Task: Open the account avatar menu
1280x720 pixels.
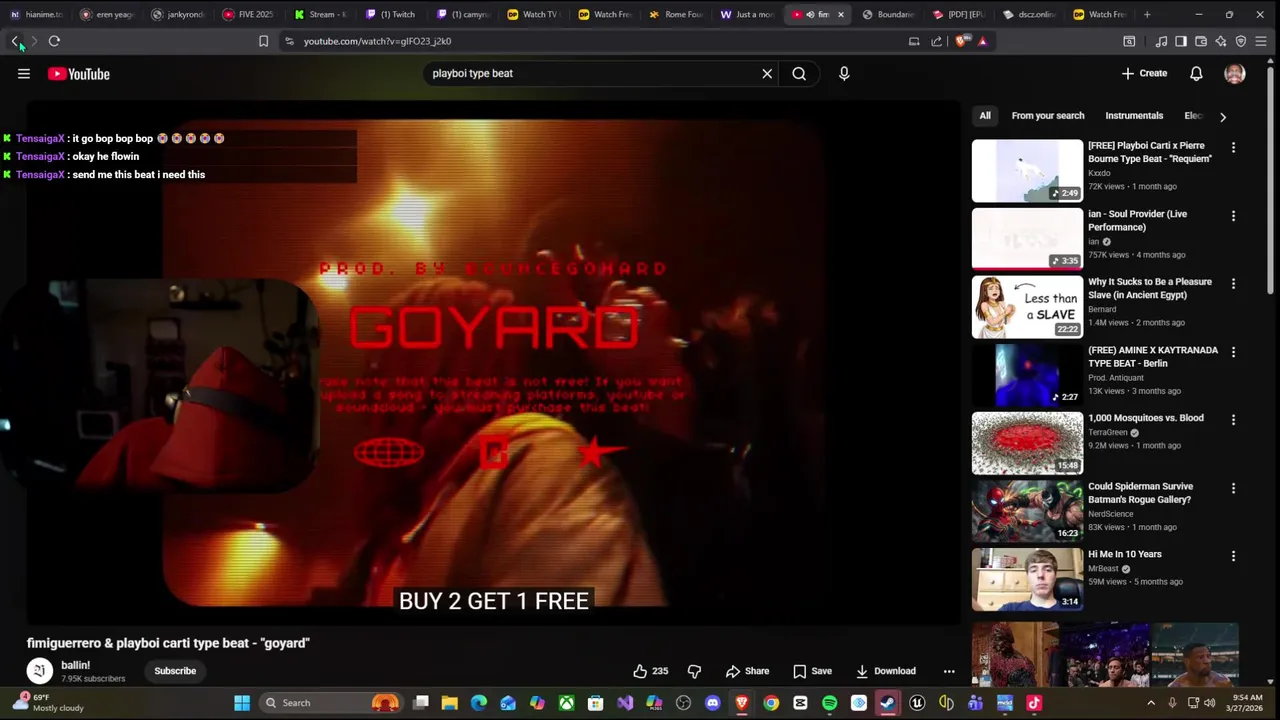Action: pyautogui.click(x=1235, y=74)
